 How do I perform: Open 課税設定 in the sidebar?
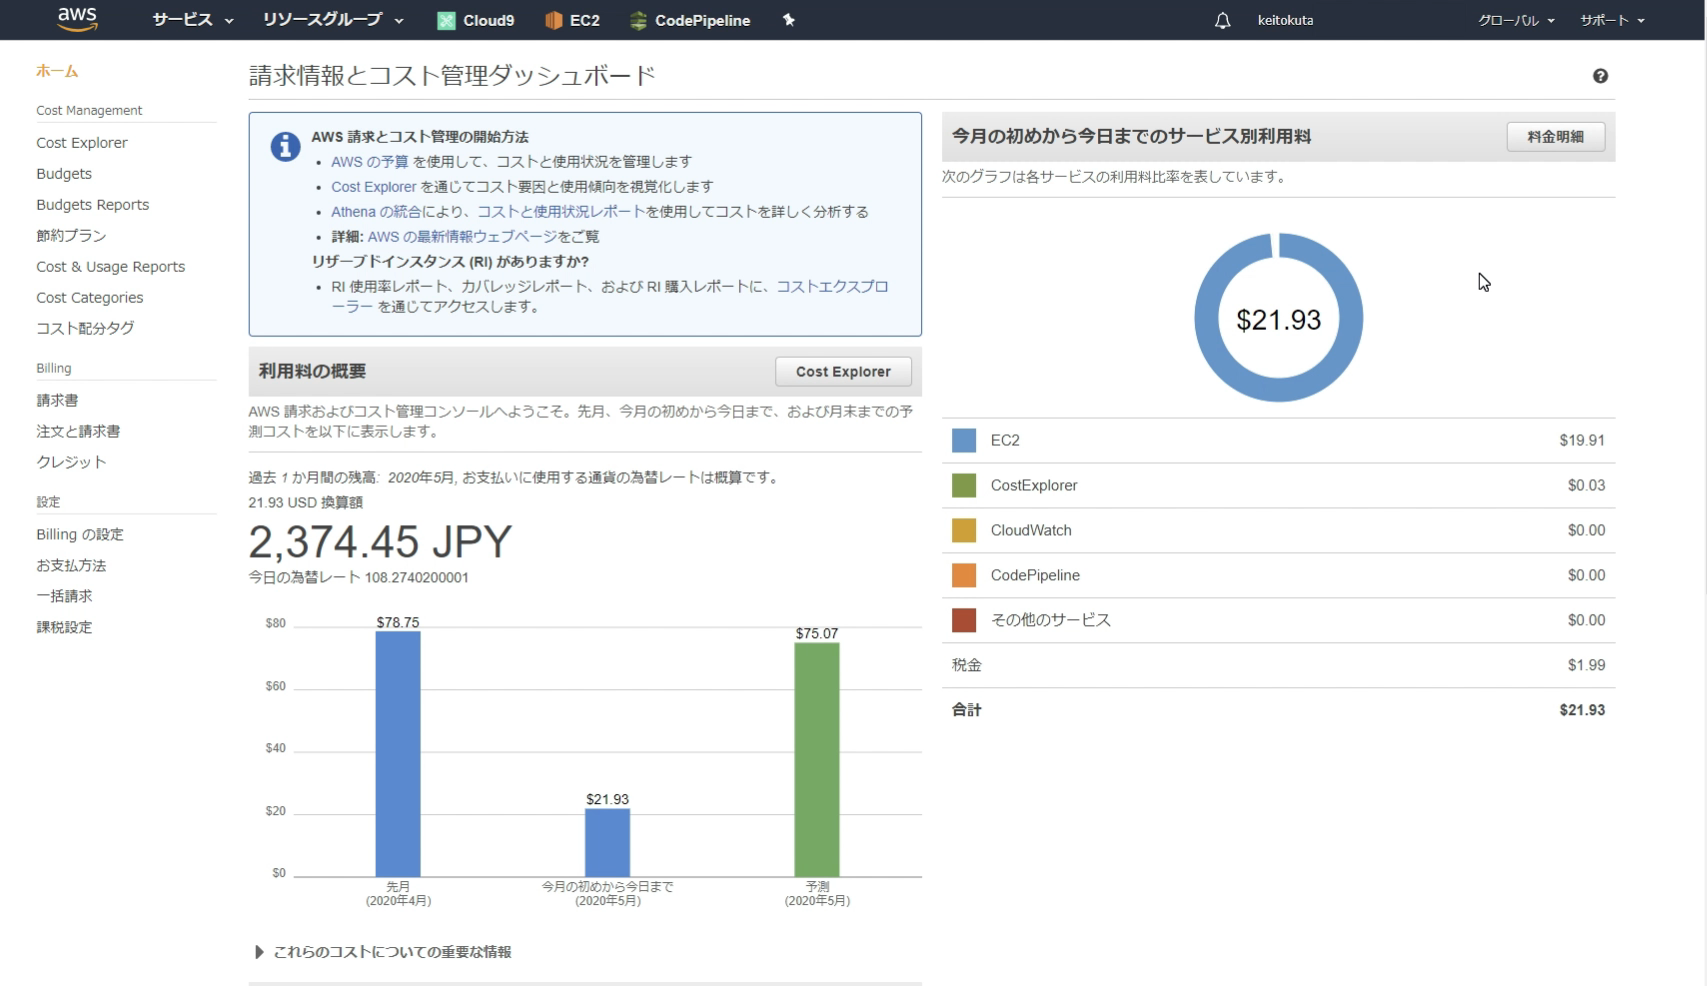point(64,627)
